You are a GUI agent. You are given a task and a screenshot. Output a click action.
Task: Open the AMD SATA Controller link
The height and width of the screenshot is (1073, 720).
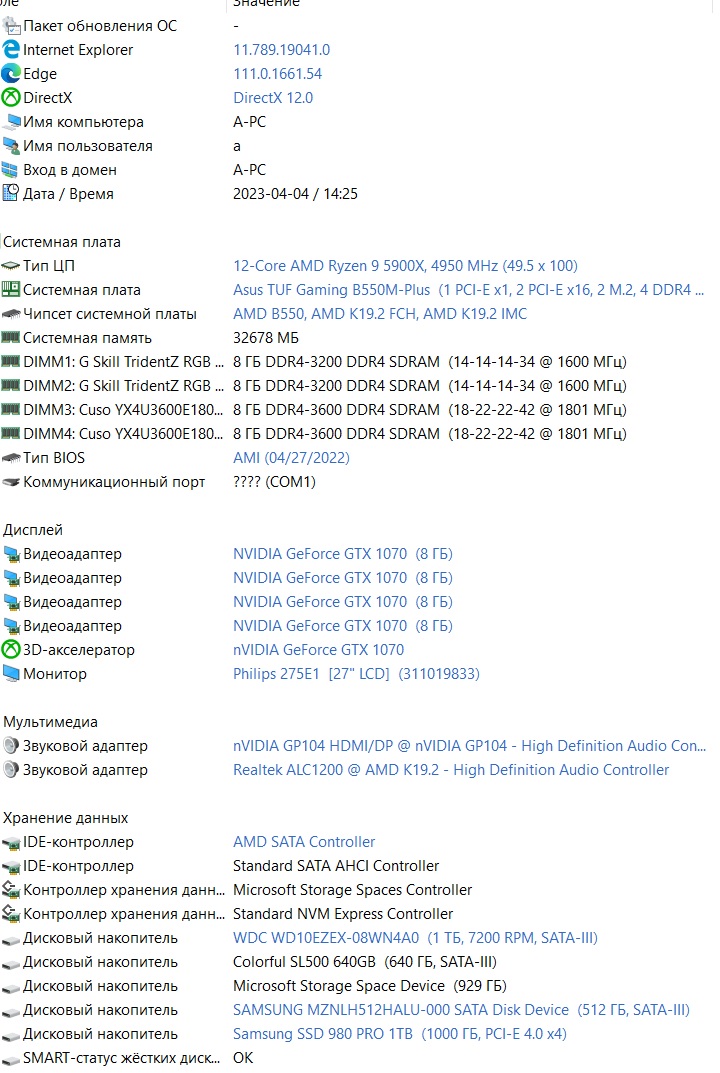pyautogui.click(x=304, y=842)
